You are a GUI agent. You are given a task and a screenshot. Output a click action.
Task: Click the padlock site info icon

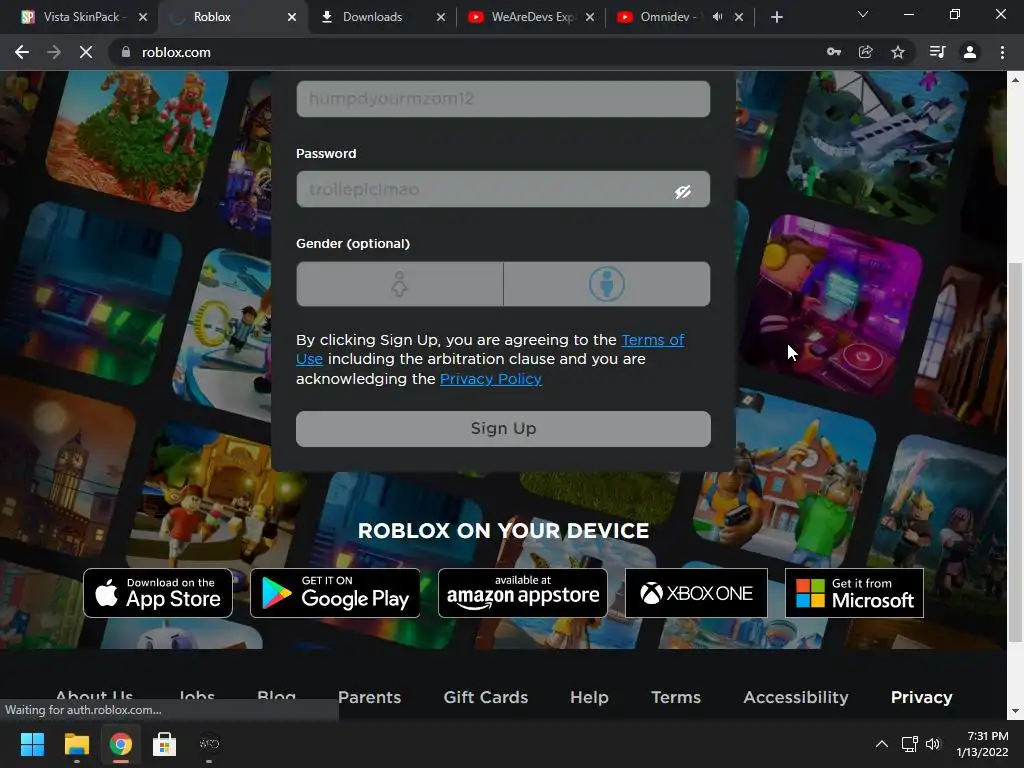126,52
